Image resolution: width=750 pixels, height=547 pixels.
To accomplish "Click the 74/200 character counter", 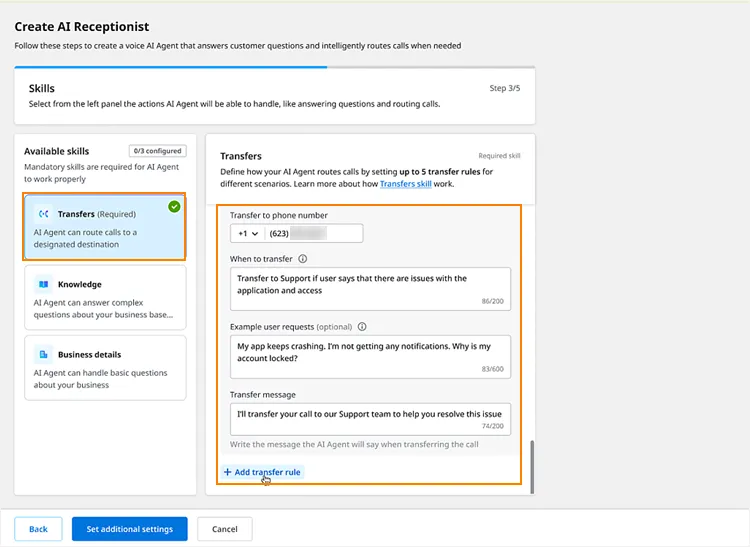I will point(492,426).
